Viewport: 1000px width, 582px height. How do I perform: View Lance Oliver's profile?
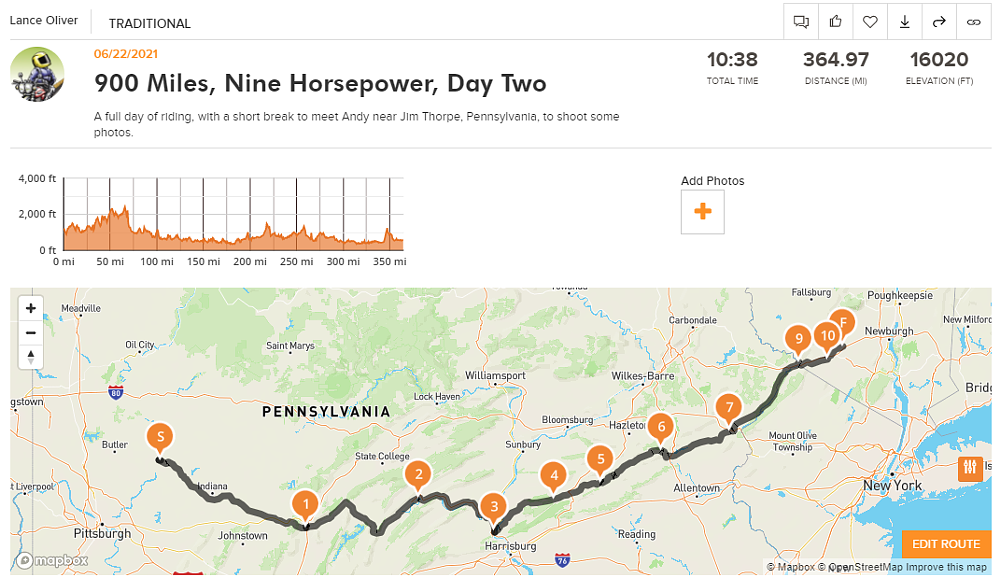coord(45,19)
